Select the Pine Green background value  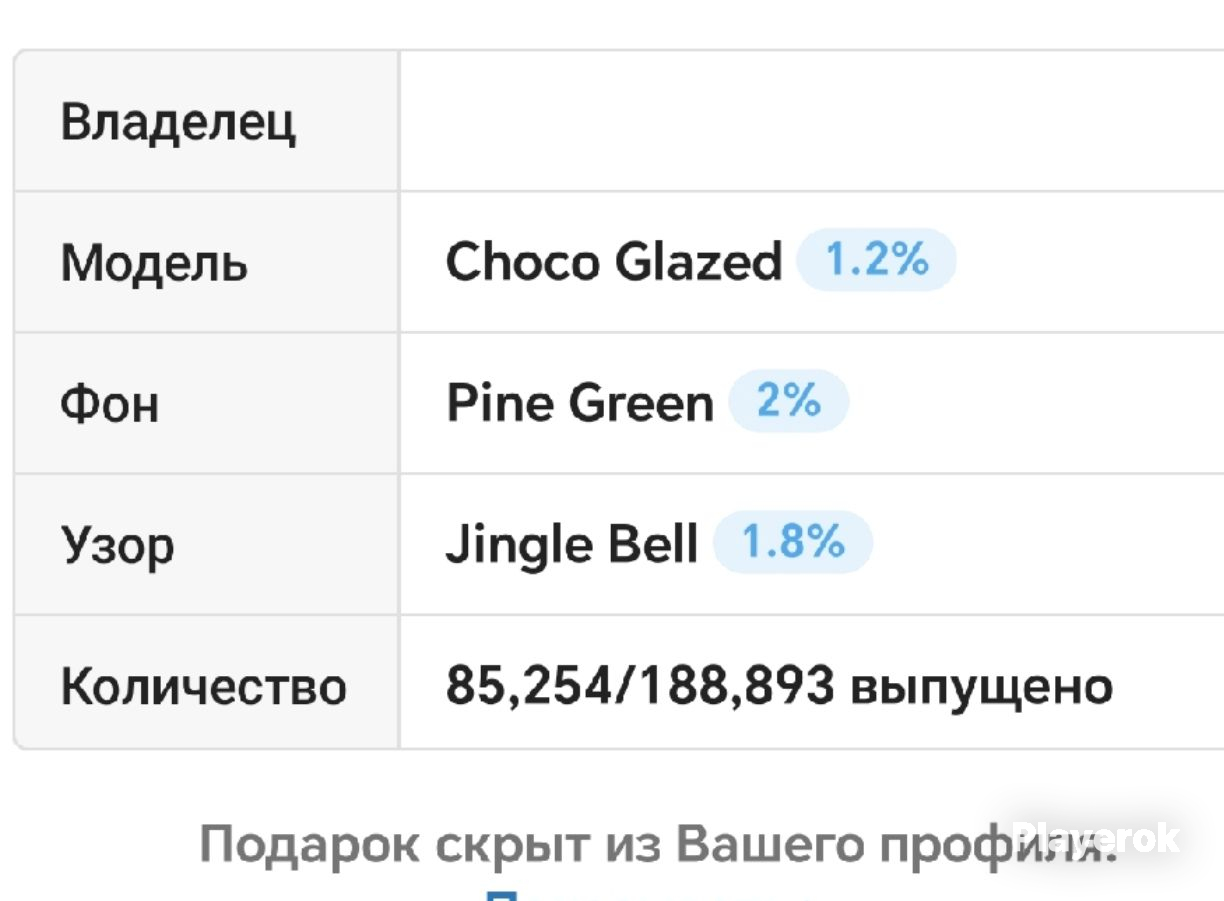(x=579, y=403)
